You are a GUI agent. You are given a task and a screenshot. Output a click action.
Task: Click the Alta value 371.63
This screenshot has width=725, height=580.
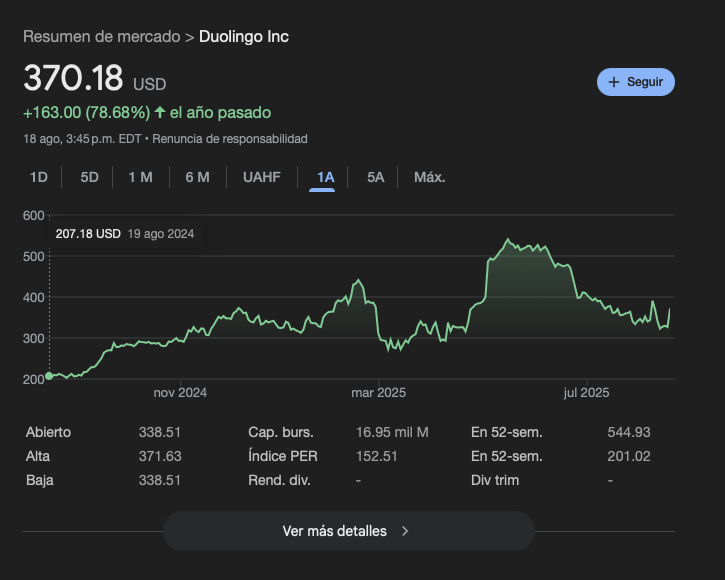point(160,456)
